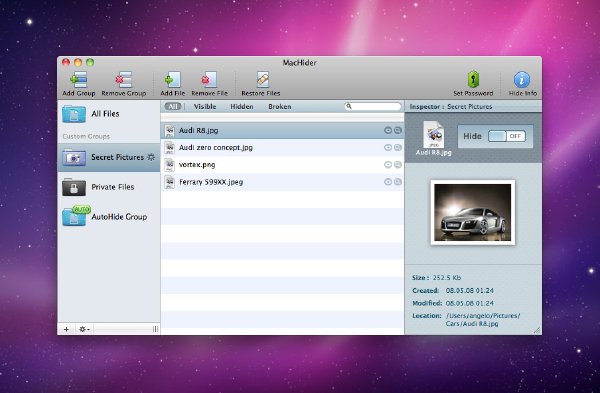Viewport: 600px width, 393px height.
Task: Click first round icon on vortex.png row
Action: click(388, 165)
